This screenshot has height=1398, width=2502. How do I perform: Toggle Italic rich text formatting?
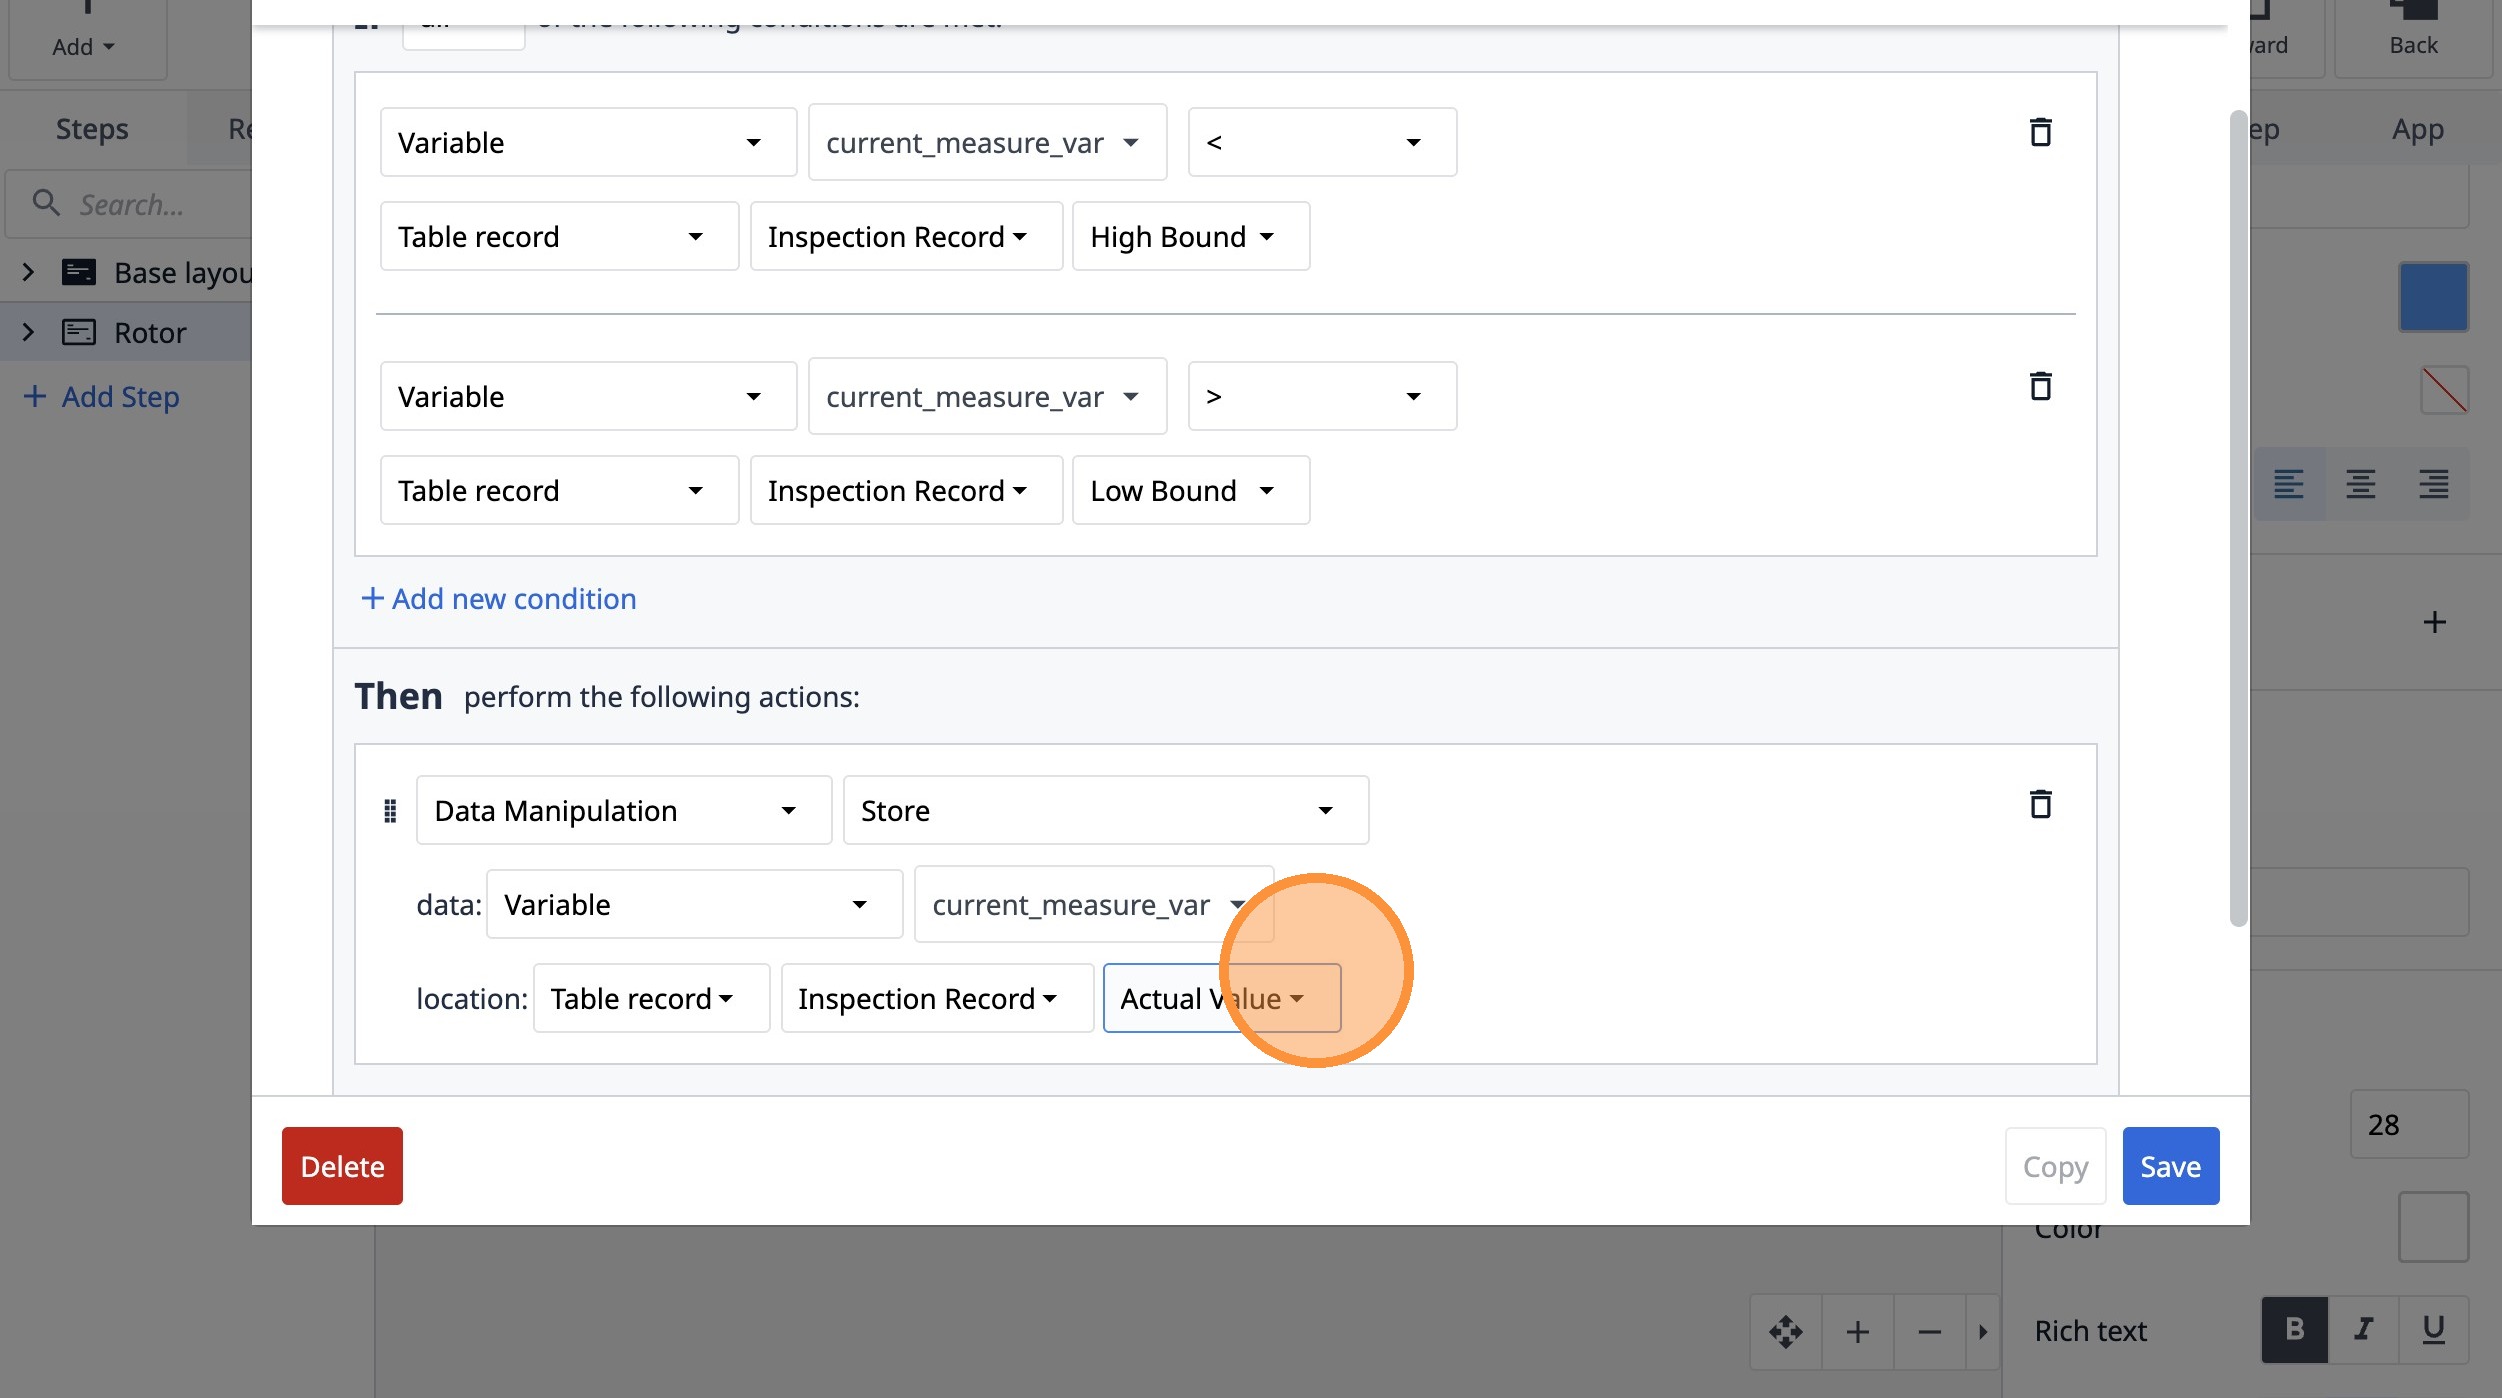coord(2363,1329)
